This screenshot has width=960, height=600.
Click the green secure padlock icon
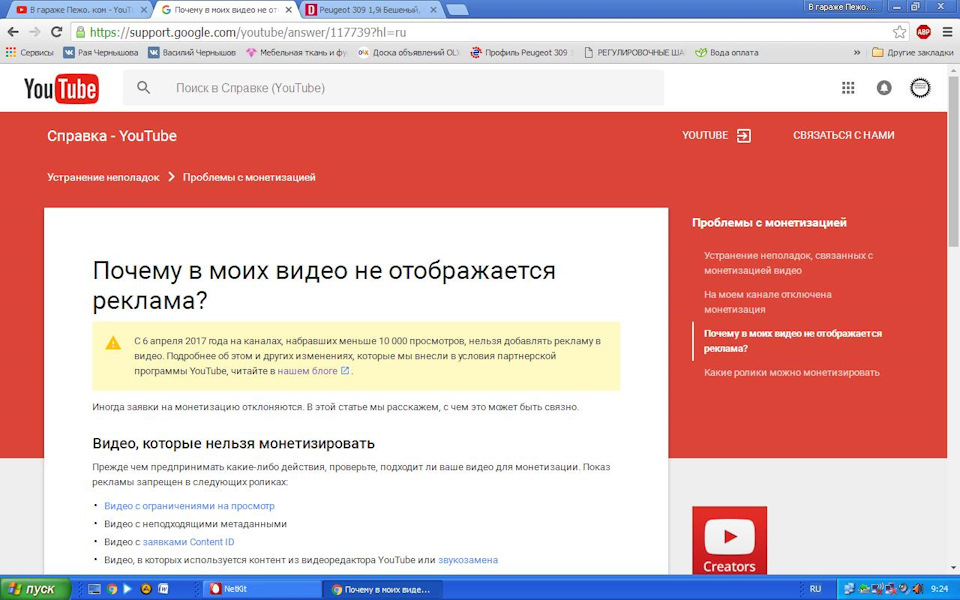(80, 32)
